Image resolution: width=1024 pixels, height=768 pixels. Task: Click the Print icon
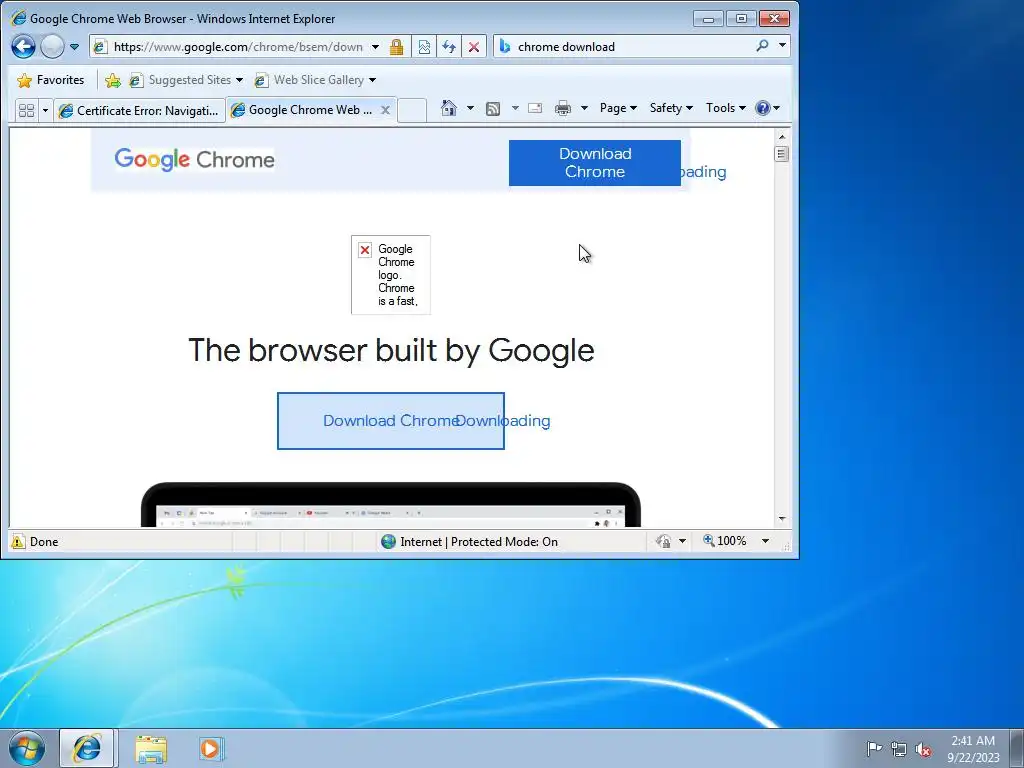click(x=562, y=108)
